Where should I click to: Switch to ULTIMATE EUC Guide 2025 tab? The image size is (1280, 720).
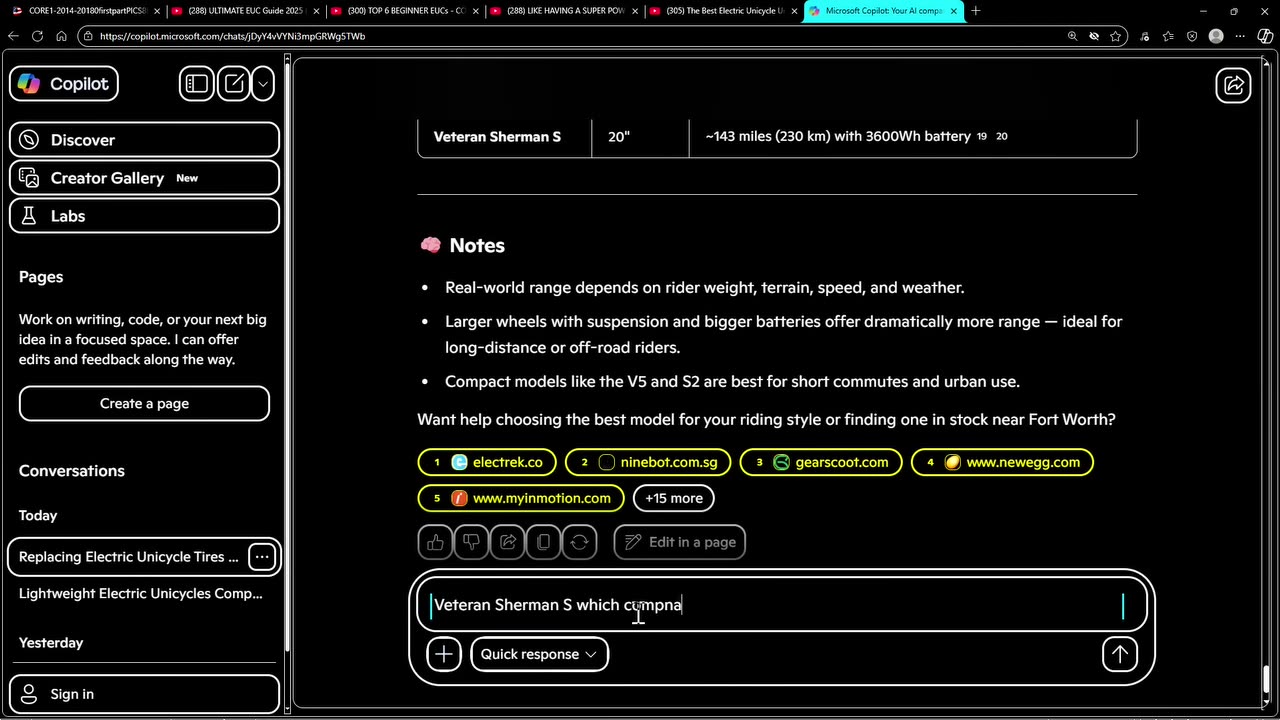[245, 11]
